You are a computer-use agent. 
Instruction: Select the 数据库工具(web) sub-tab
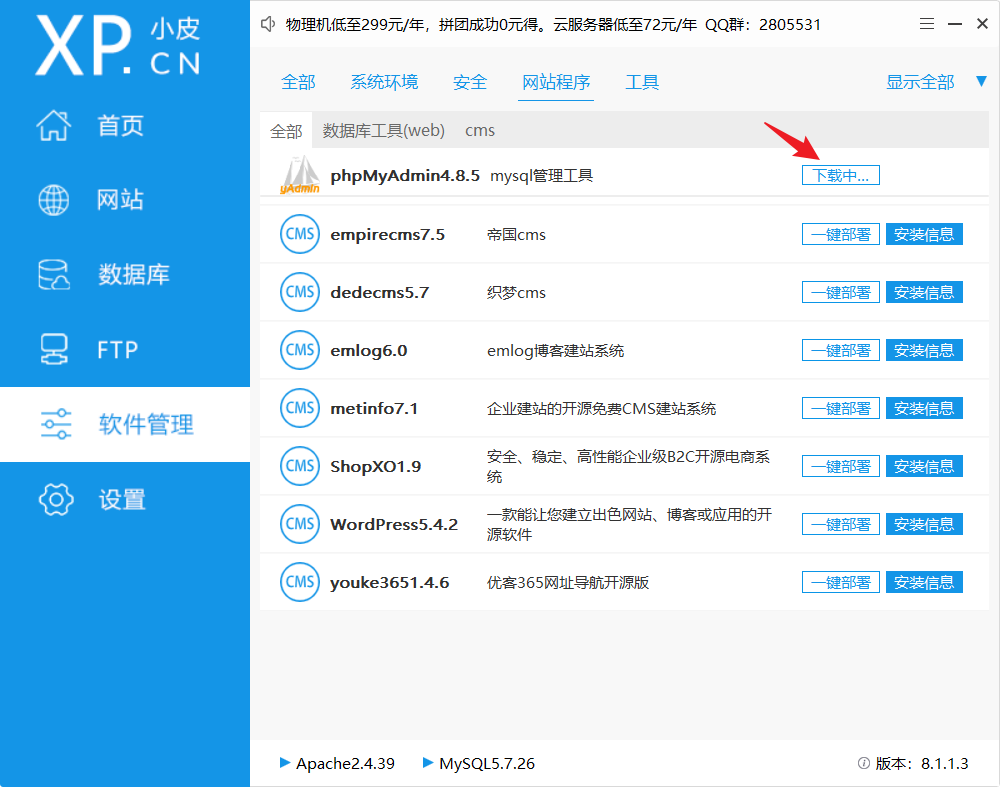coord(383,131)
